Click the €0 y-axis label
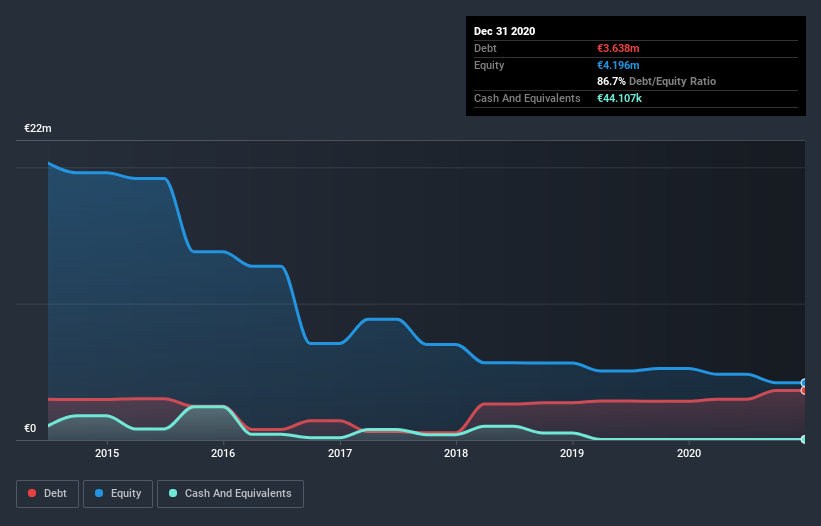The height and width of the screenshot is (526, 821). pos(30,428)
